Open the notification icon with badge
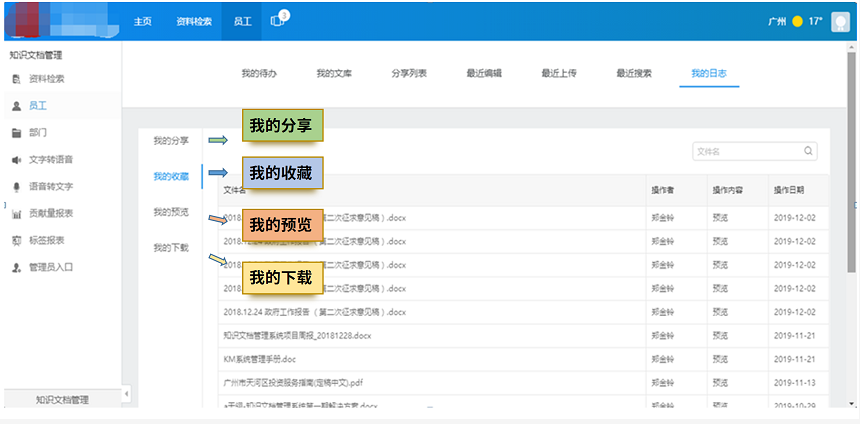The image size is (860, 424). (279, 21)
